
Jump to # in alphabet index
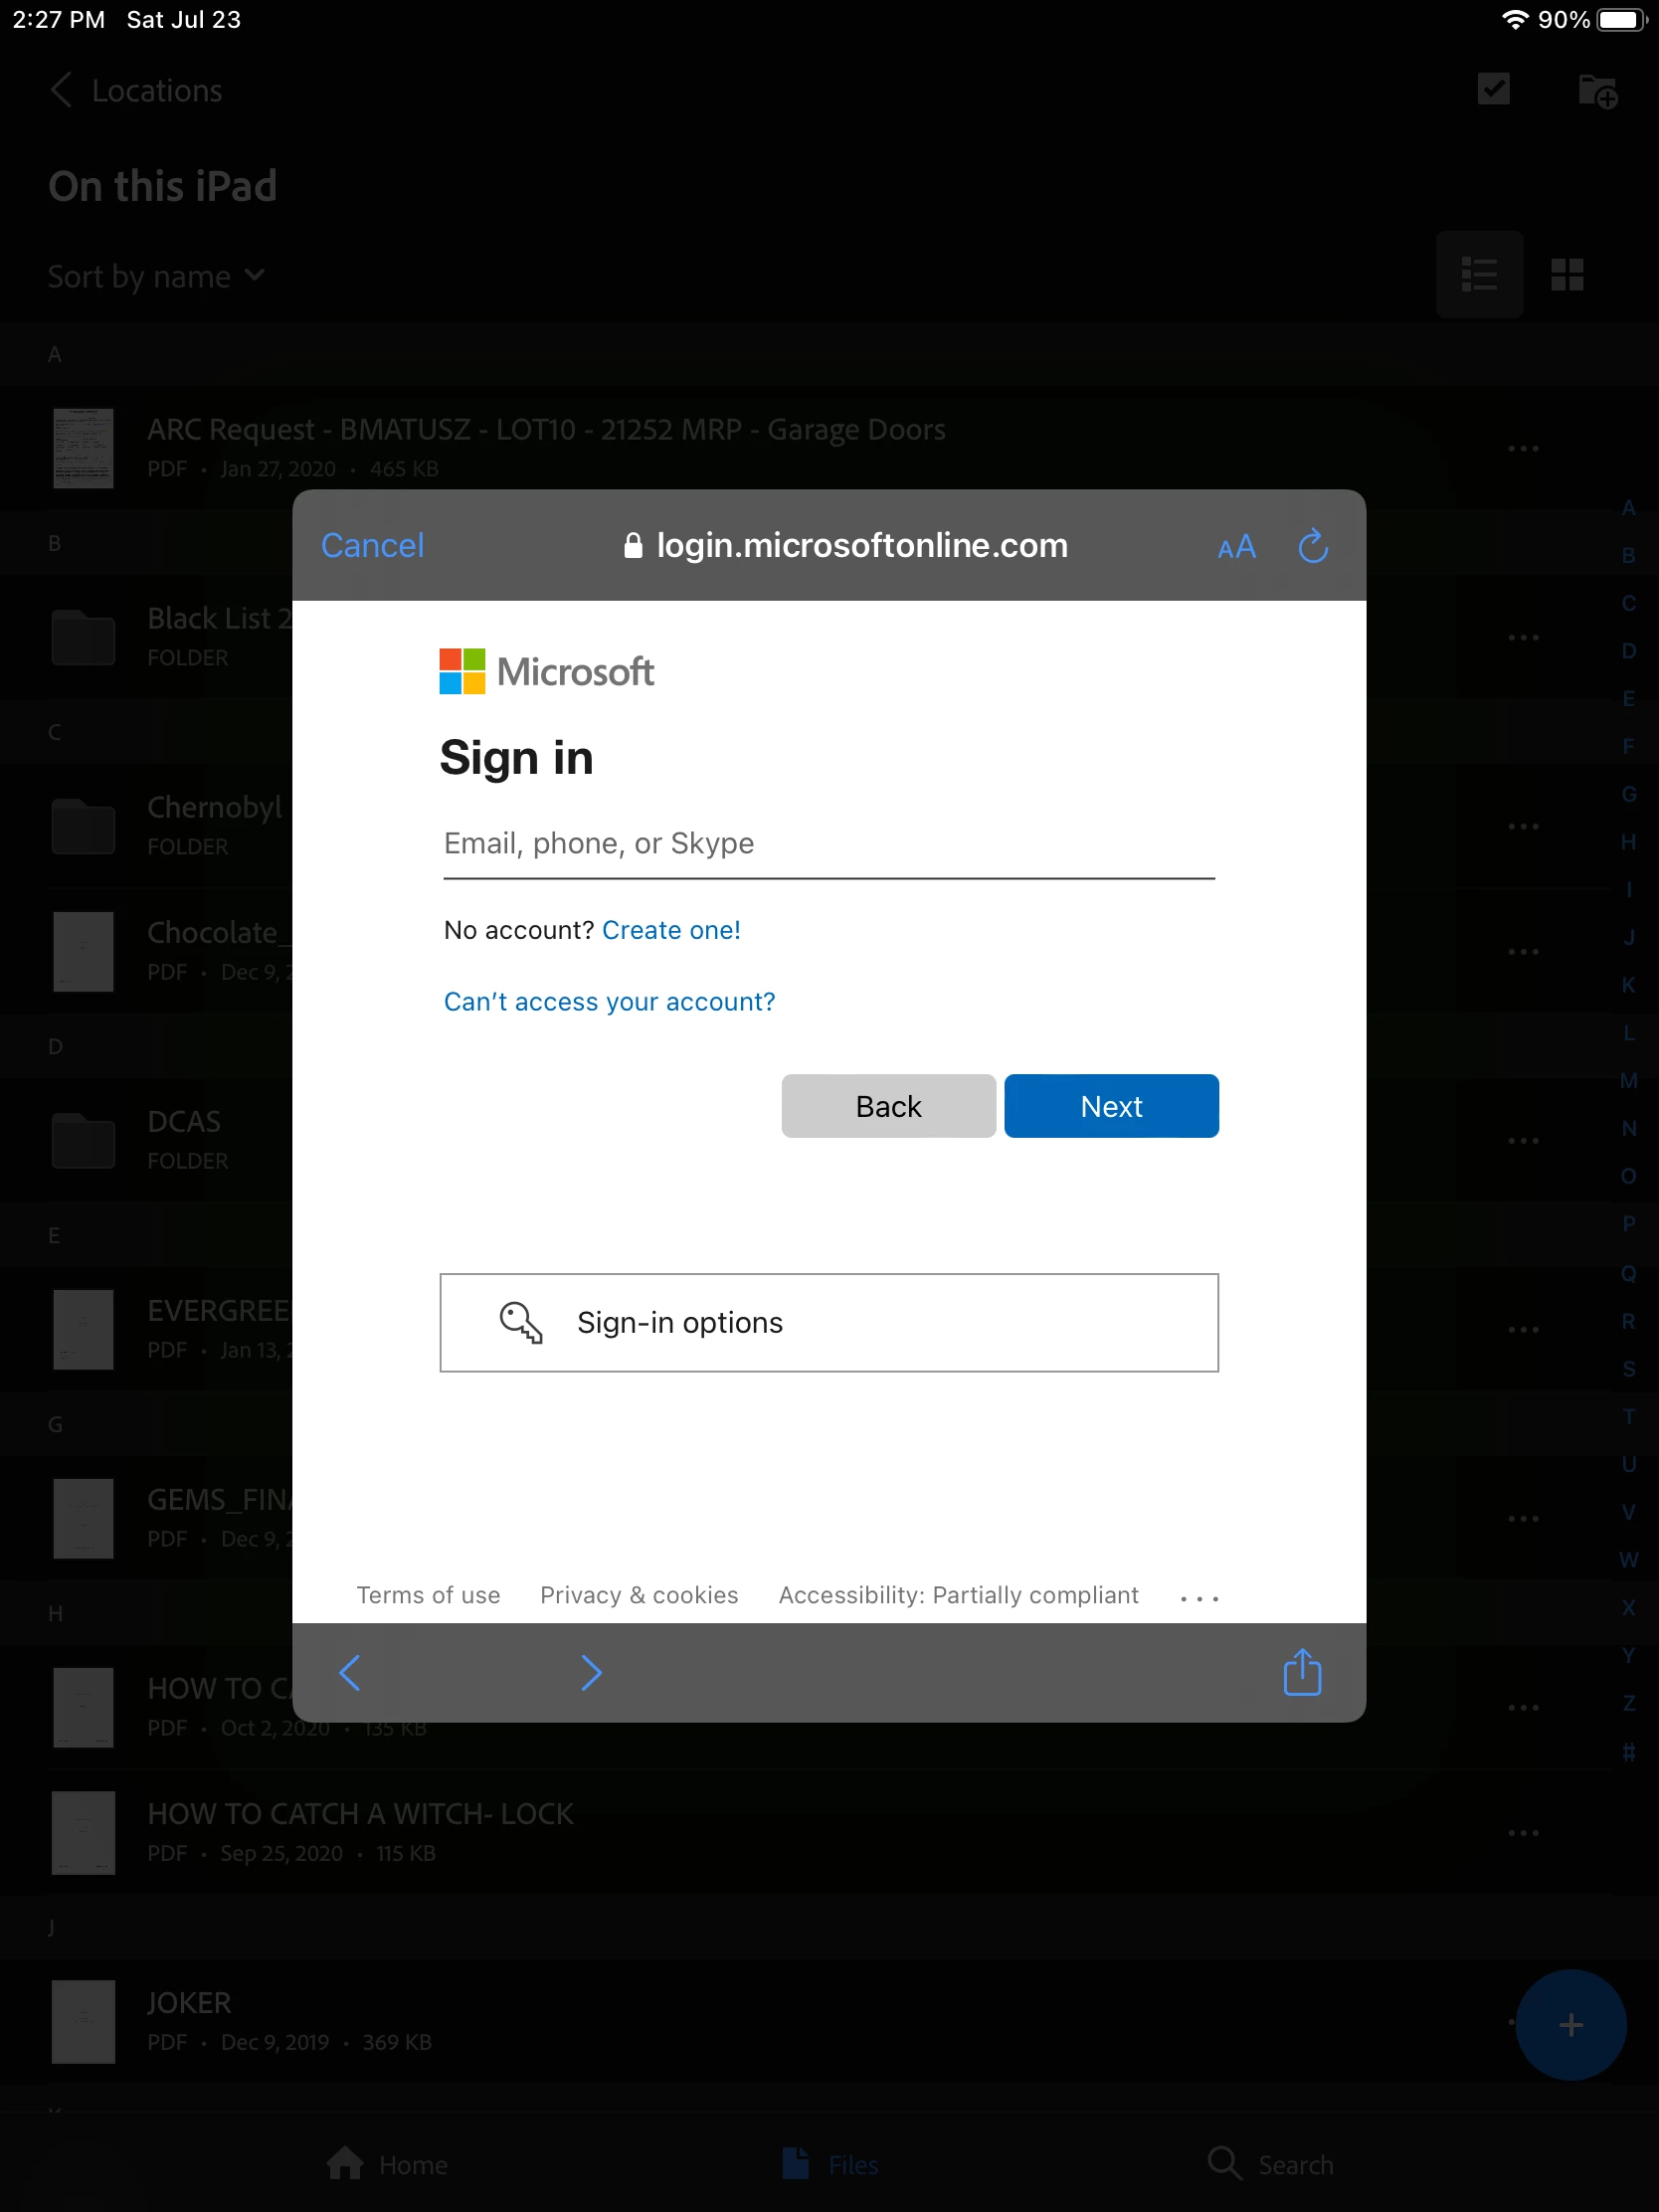tap(1628, 1752)
